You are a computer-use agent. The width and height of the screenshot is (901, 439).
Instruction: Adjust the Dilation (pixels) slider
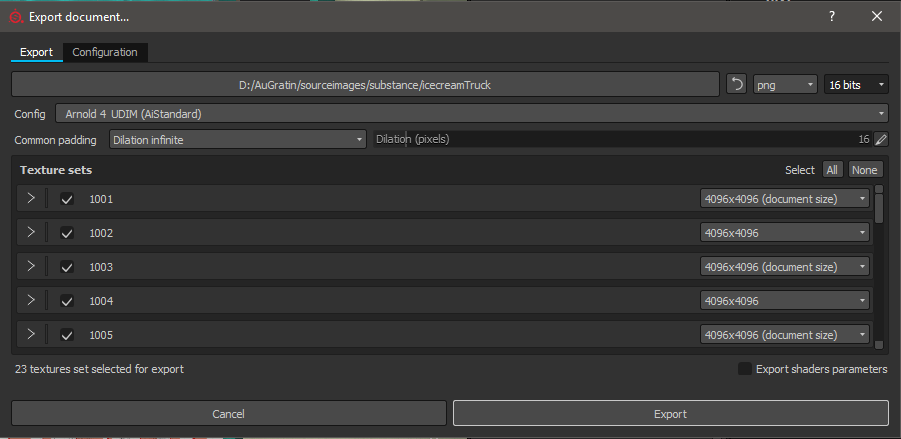click(622, 139)
